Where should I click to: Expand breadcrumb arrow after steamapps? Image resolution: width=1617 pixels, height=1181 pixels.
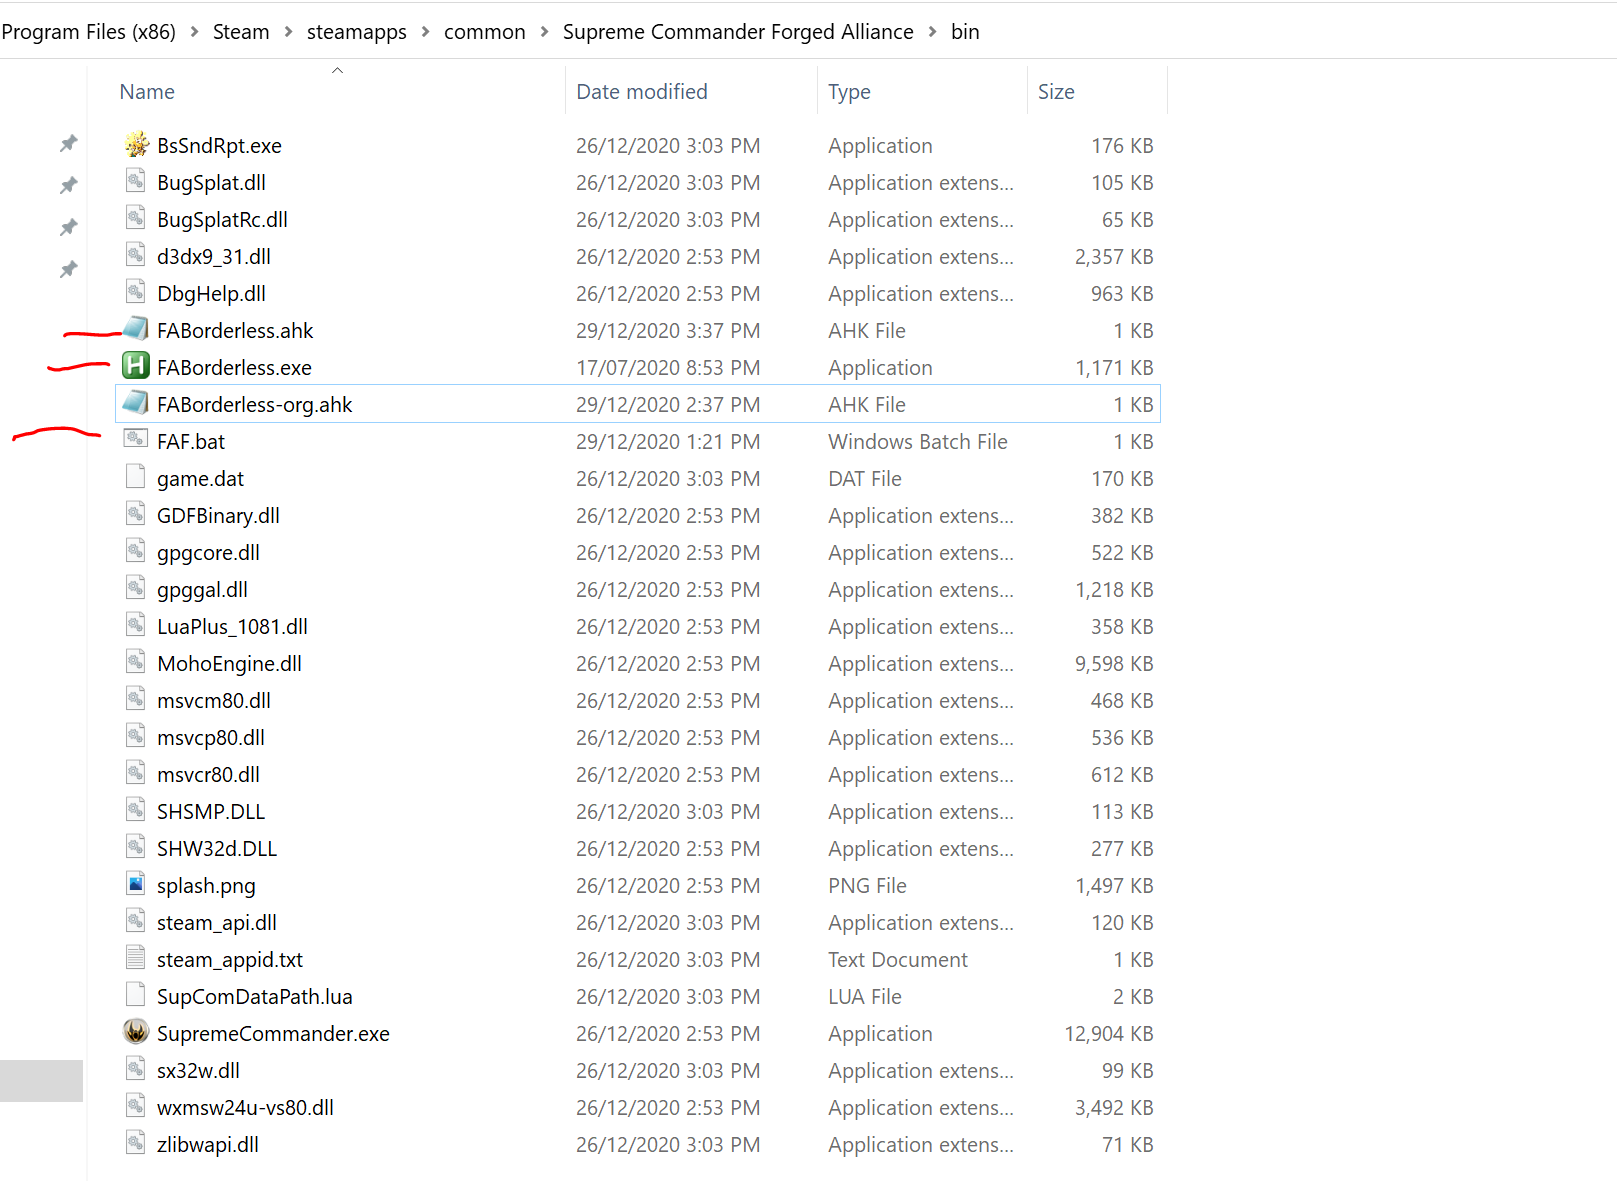pyautogui.click(x=425, y=32)
